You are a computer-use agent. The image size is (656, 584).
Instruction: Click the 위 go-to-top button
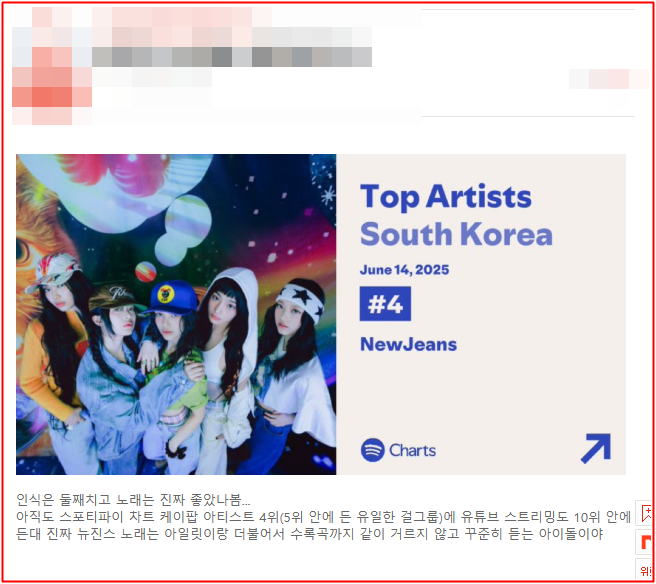click(x=645, y=570)
